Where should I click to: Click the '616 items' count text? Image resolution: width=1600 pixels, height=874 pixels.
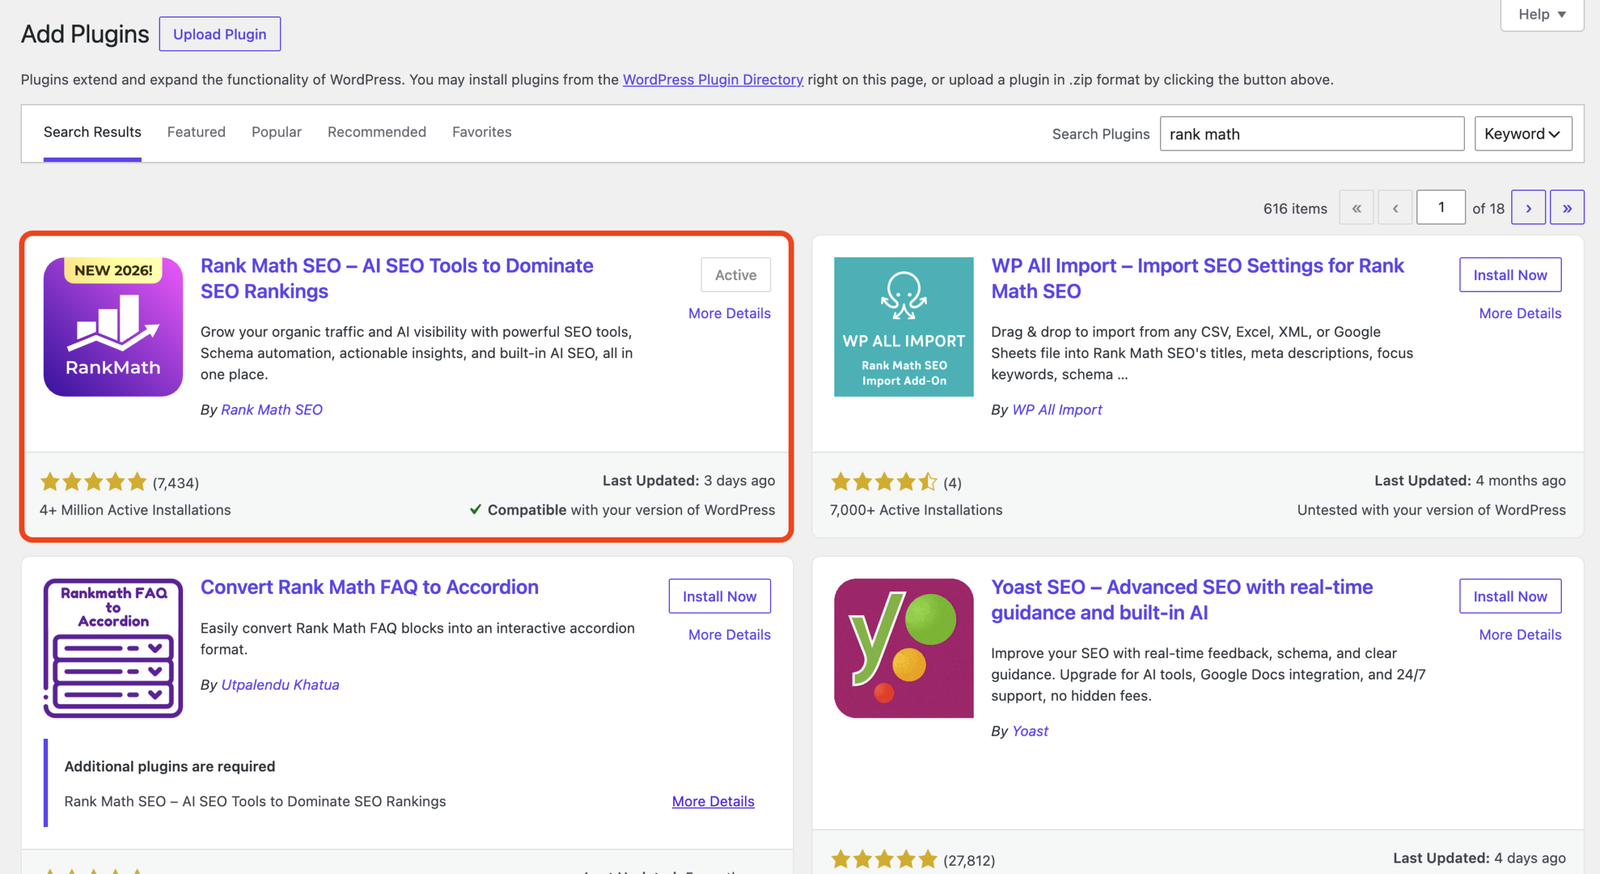(x=1295, y=208)
